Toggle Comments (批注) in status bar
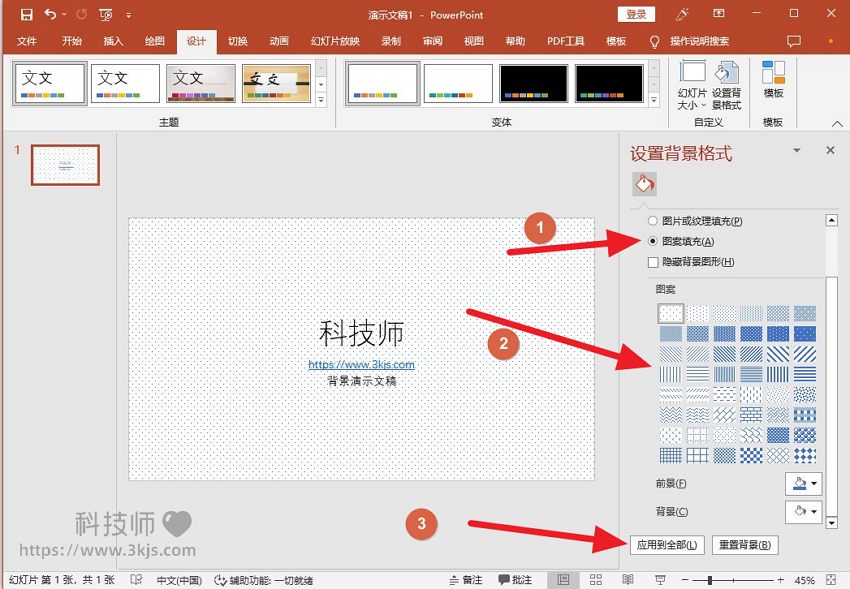Image resolution: width=850 pixels, height=589 pixels. pyautogui.click(x=515, y=580)
